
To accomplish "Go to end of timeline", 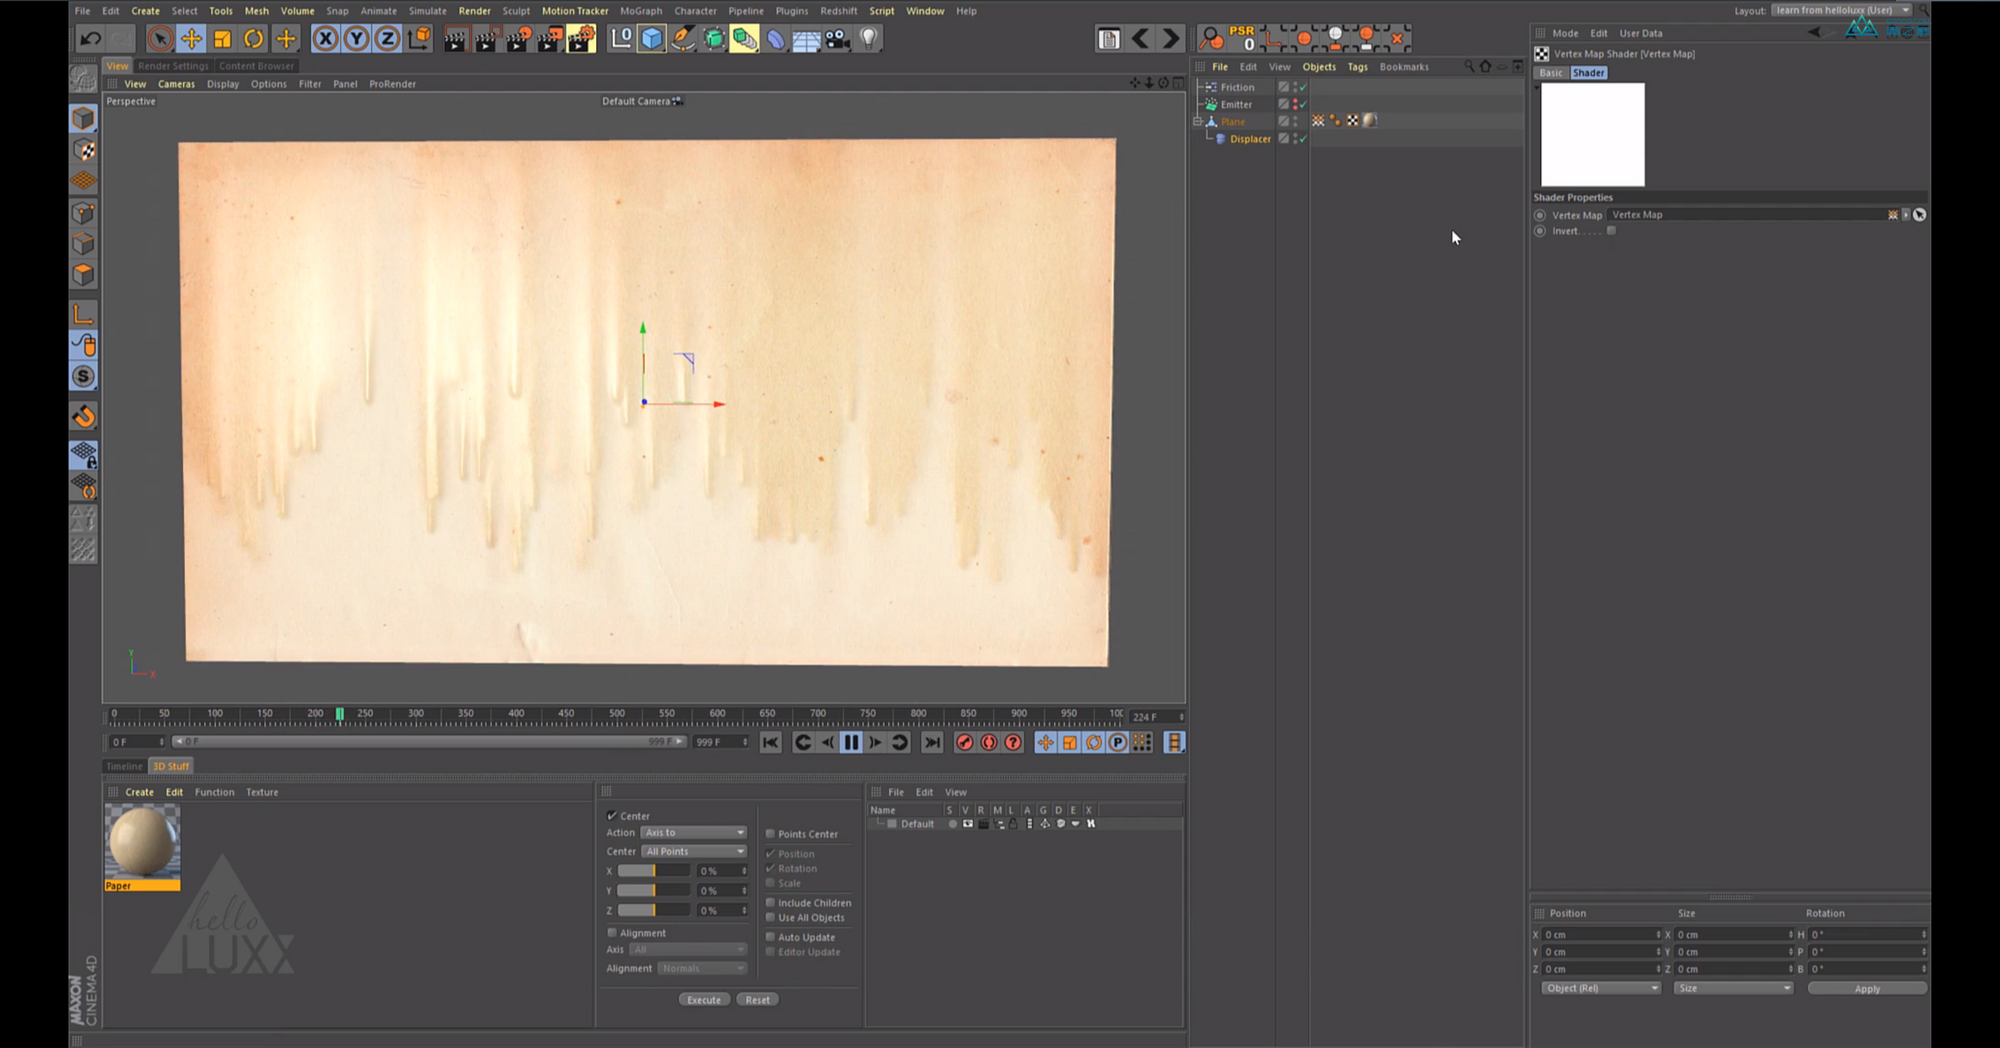I will pos(932,742).
